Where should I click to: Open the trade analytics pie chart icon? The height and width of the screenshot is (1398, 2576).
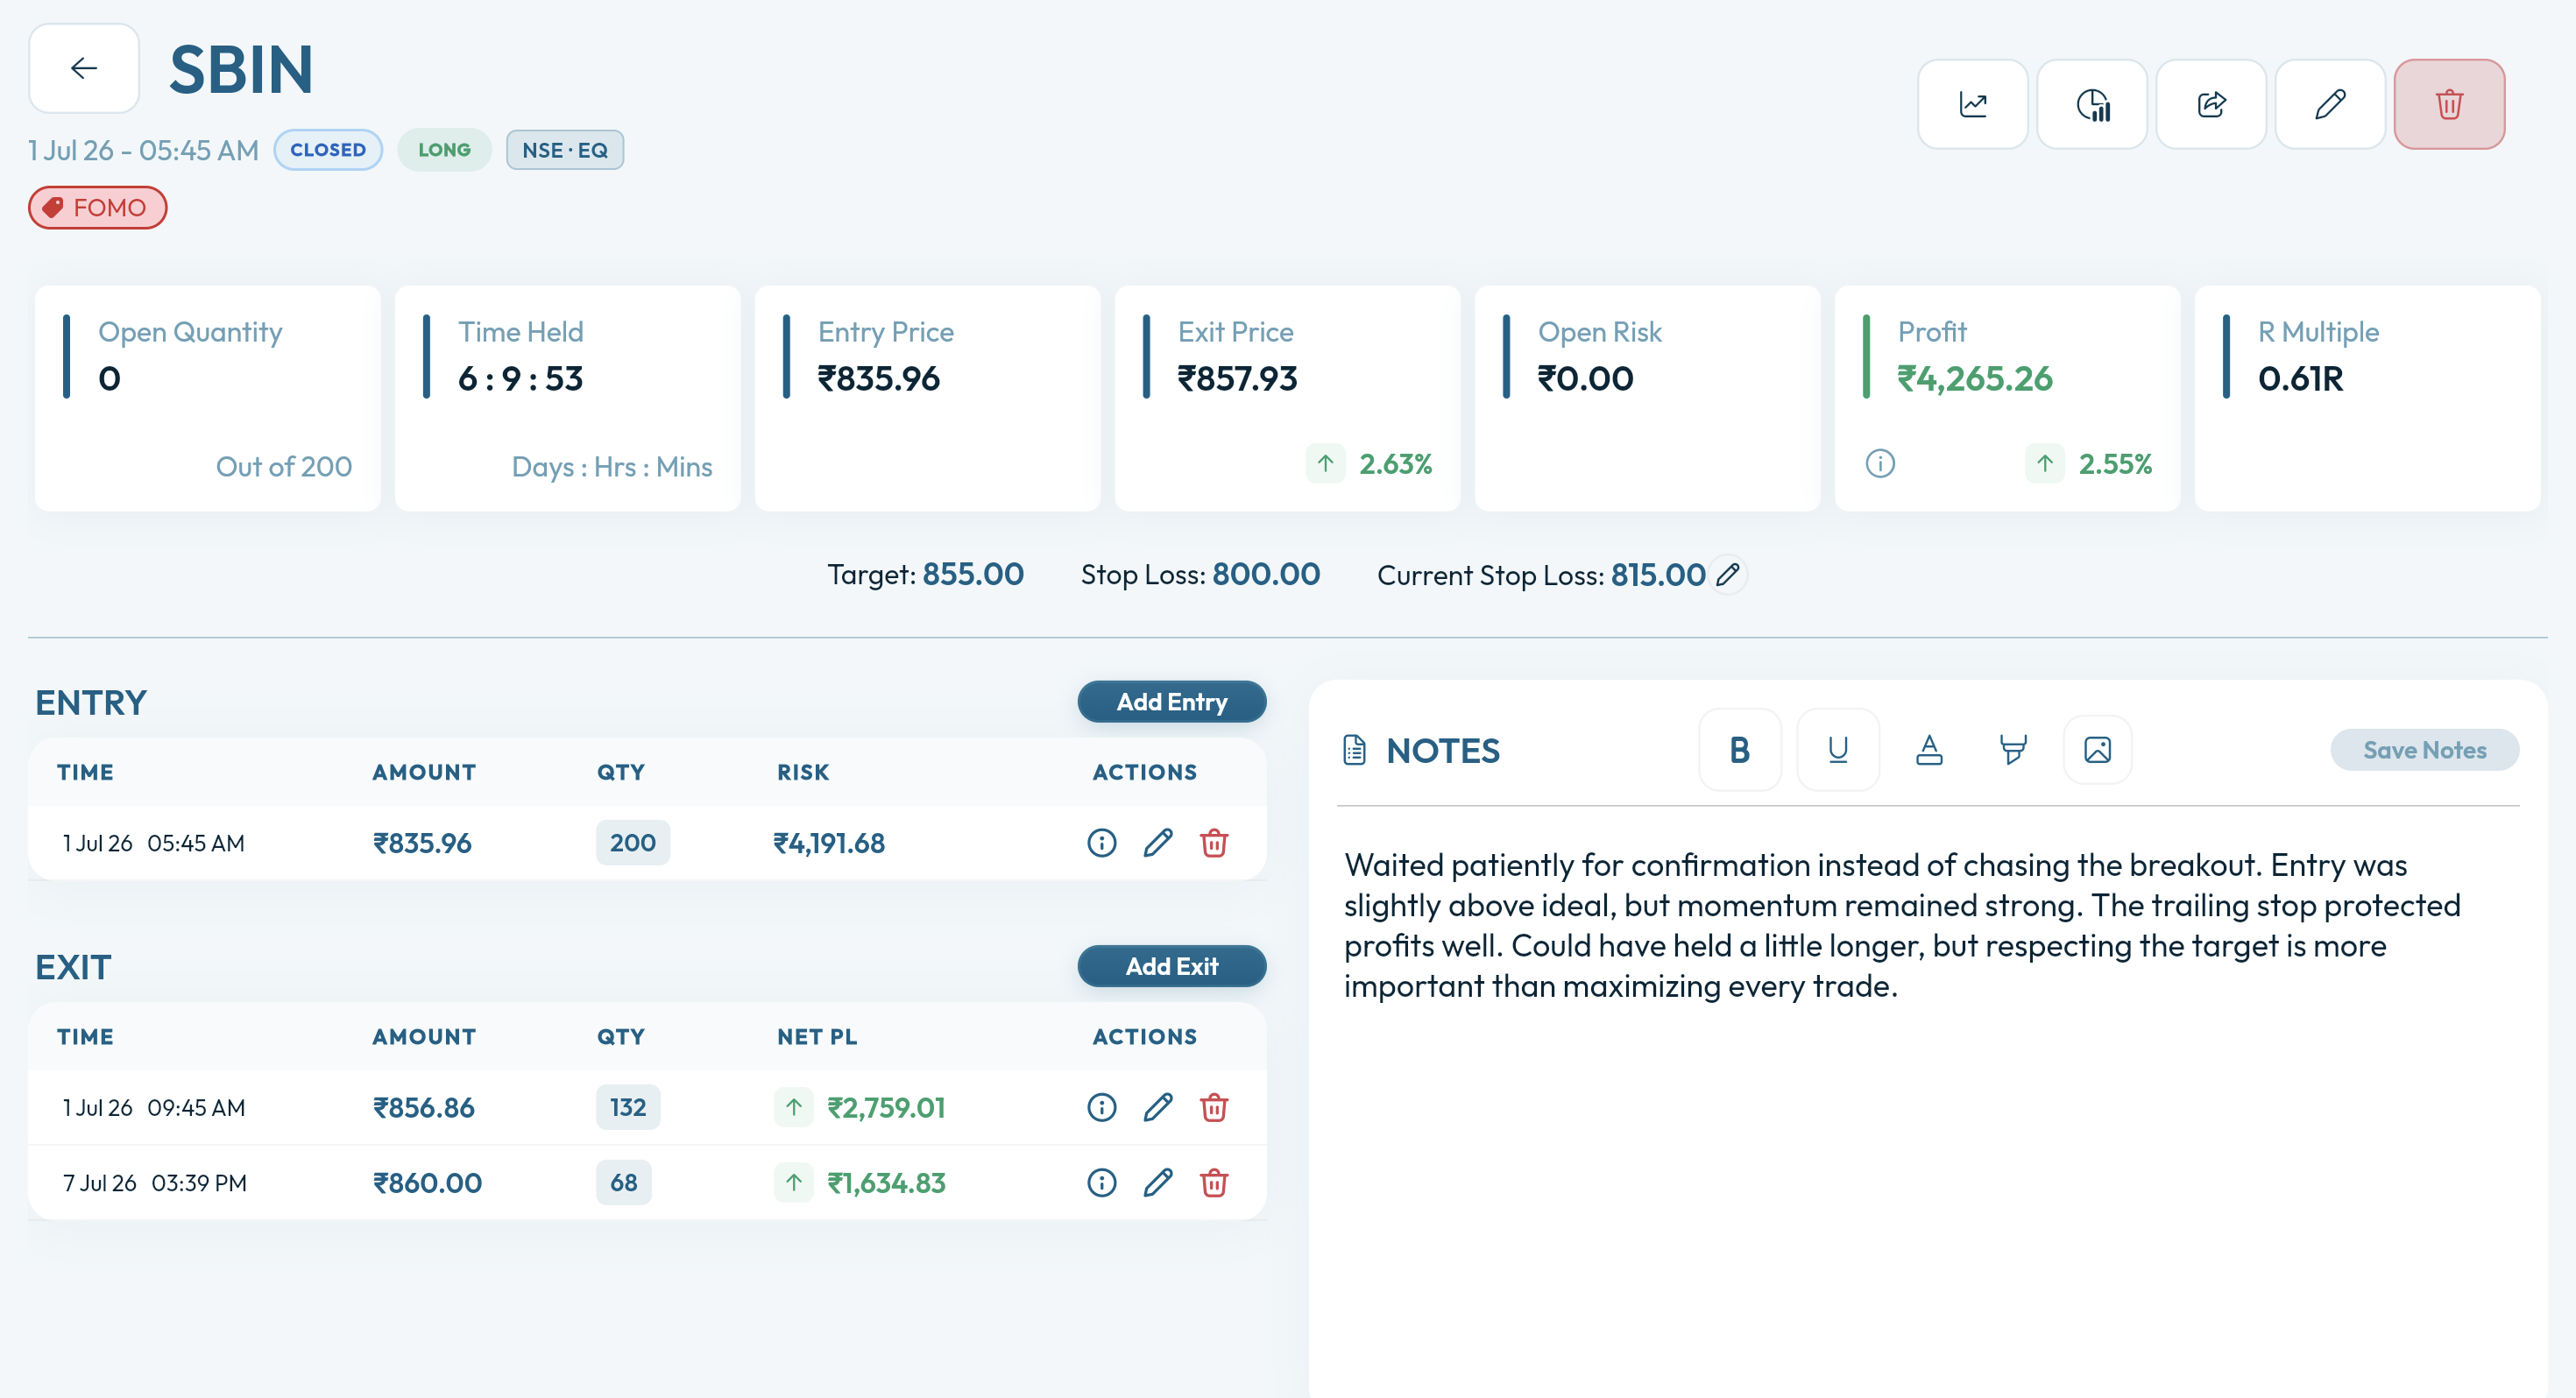(x=2091, y=104)
